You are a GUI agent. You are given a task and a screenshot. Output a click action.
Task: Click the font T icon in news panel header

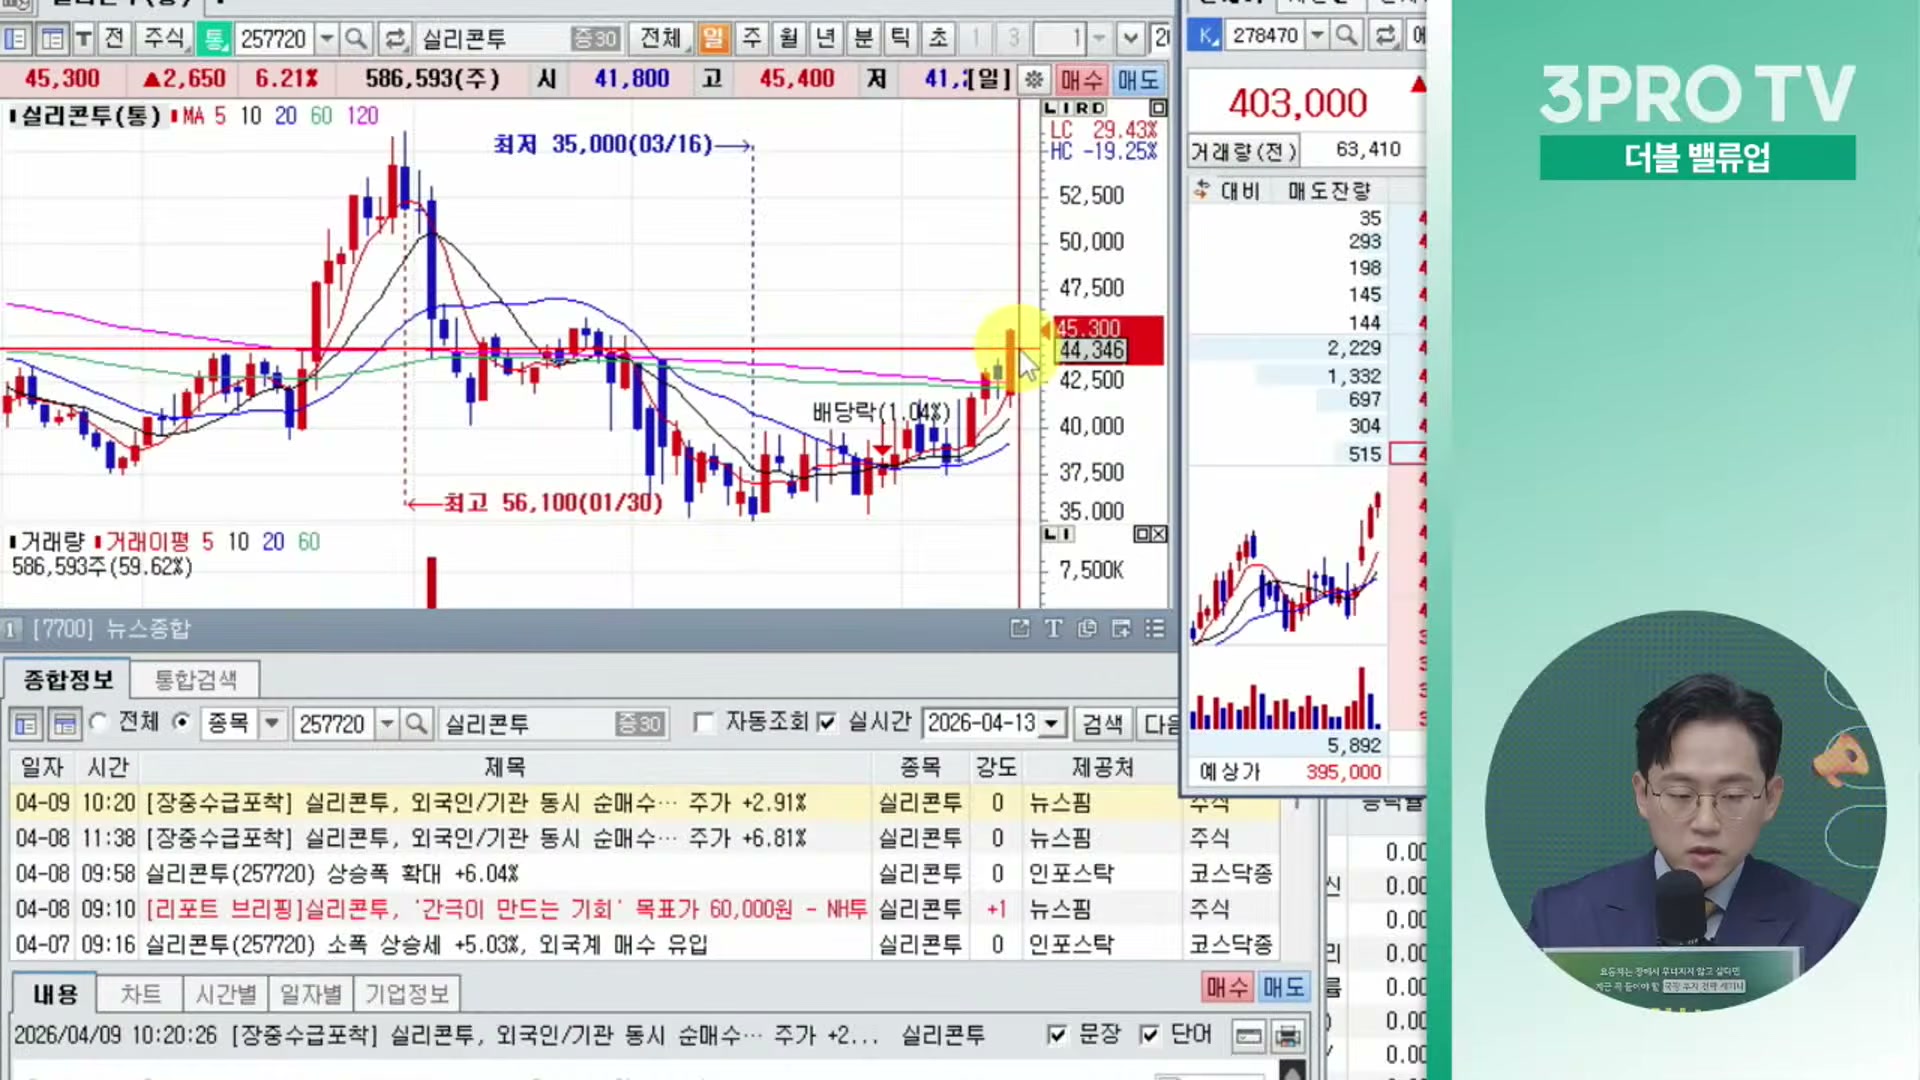(x=1053, y=628)
